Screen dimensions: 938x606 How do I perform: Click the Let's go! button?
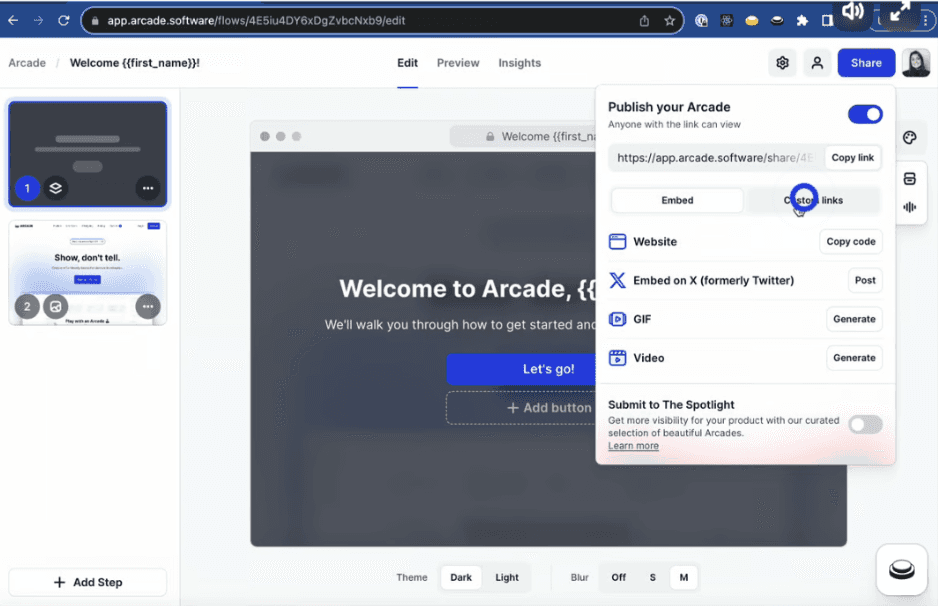[521, 369]
